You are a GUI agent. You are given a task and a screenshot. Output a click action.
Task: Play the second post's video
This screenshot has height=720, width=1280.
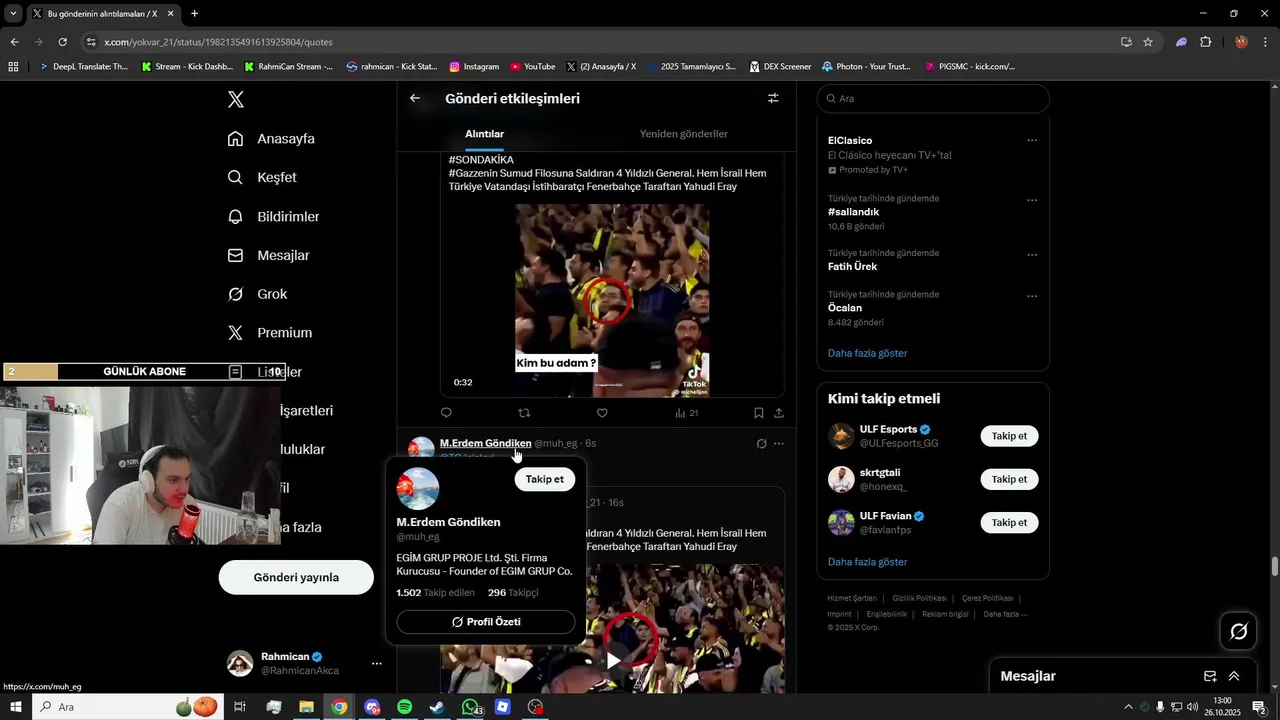(x=612, y=660)
